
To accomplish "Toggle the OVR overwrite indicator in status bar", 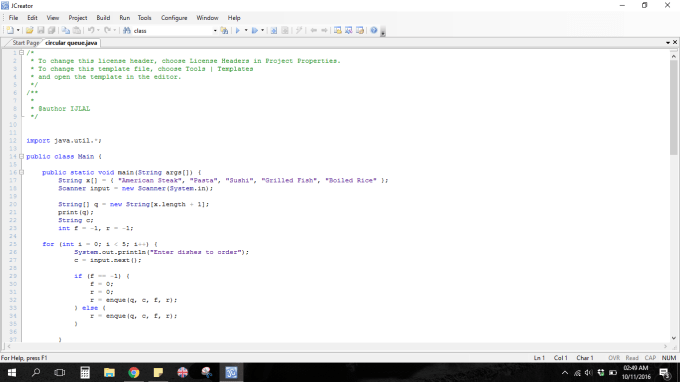I will [614, 358].
